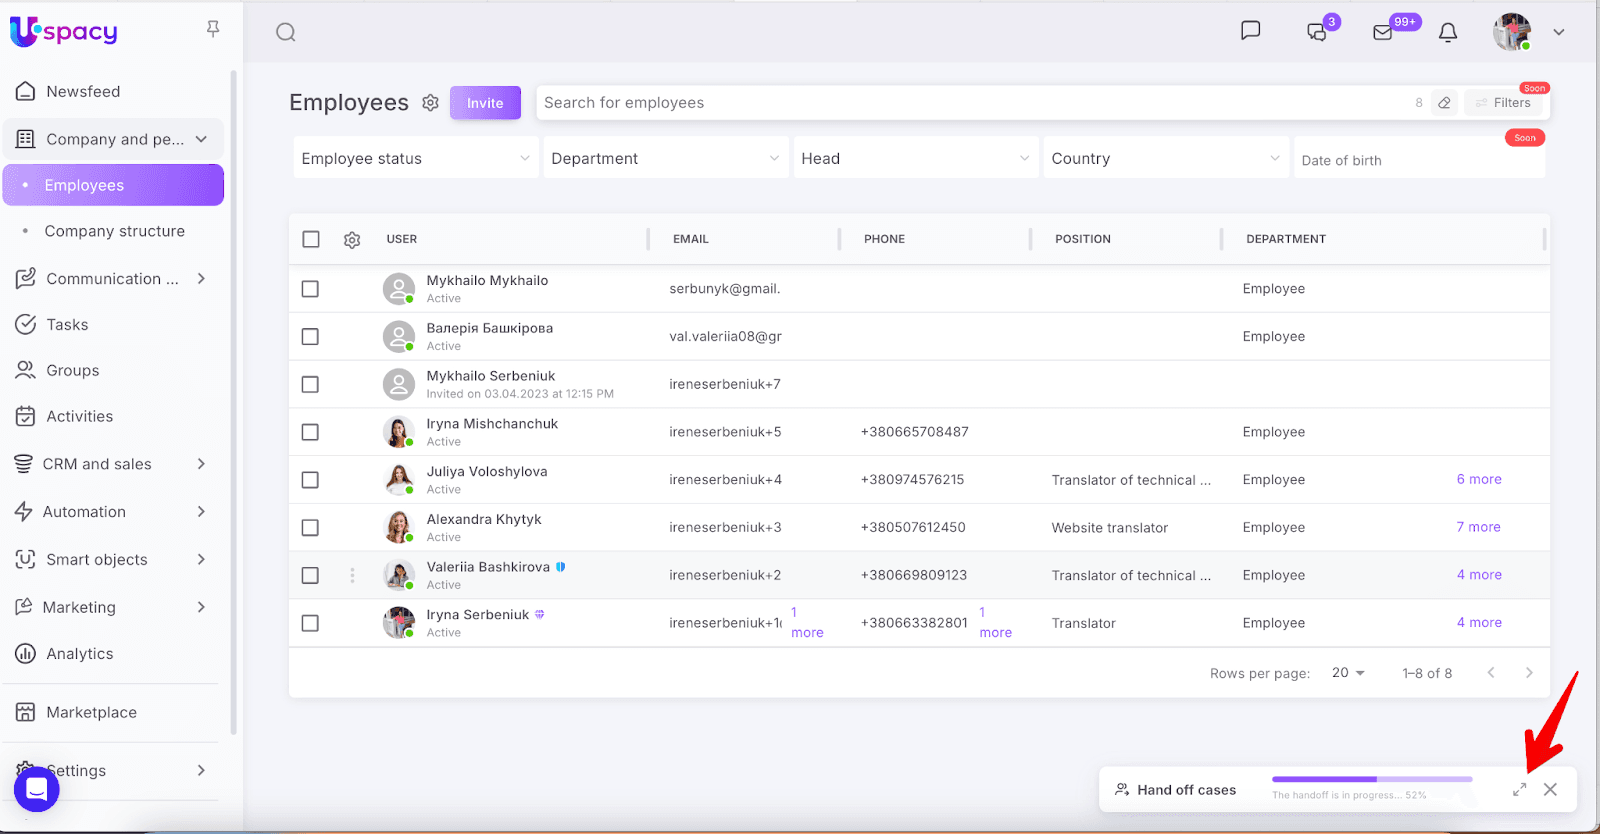
Task: Open Company structure in the sidebar
Action: click(x=114, y=231)
